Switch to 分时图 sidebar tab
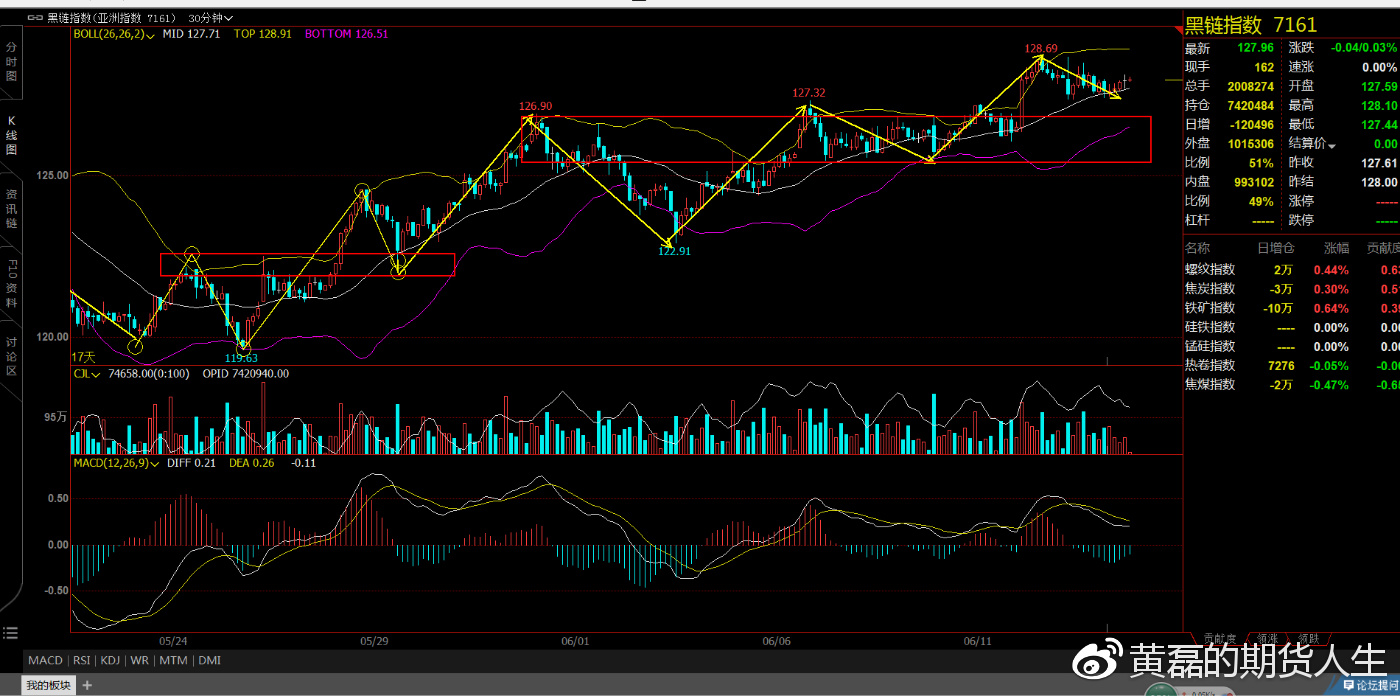Image resolution: width=1400 pixels, height=696 pixels. [11, 62]
